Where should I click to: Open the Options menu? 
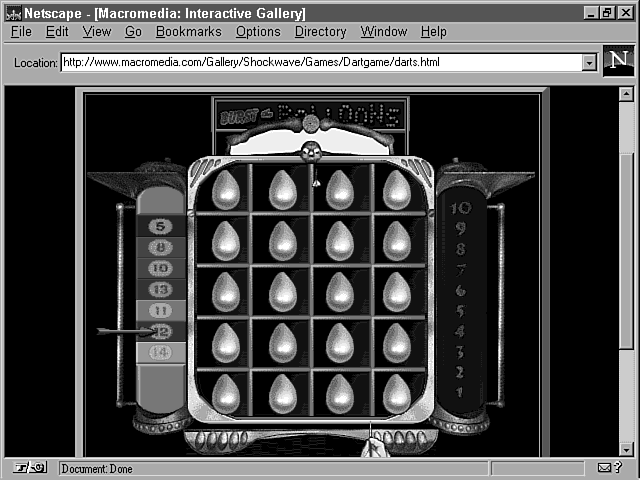point(258,32)
